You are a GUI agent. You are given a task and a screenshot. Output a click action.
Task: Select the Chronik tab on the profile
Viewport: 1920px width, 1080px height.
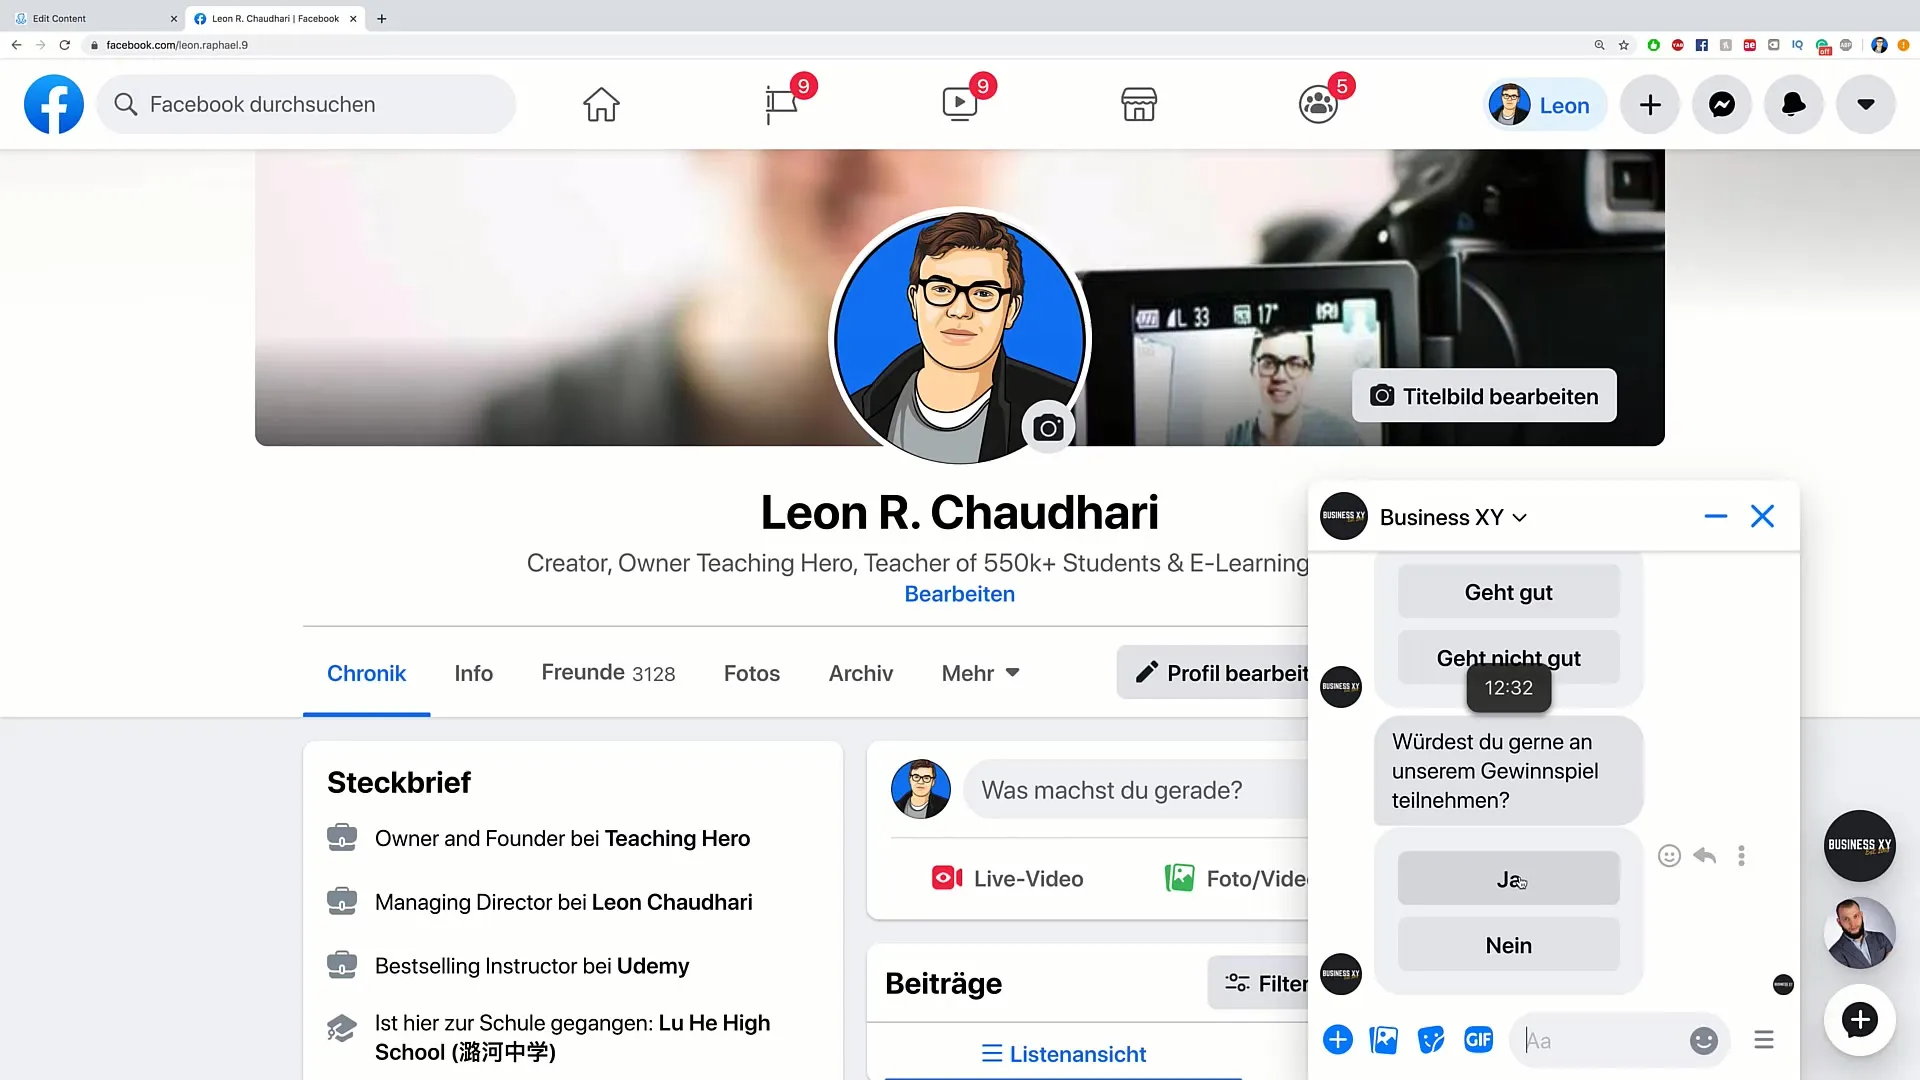(x=365, y=673)
